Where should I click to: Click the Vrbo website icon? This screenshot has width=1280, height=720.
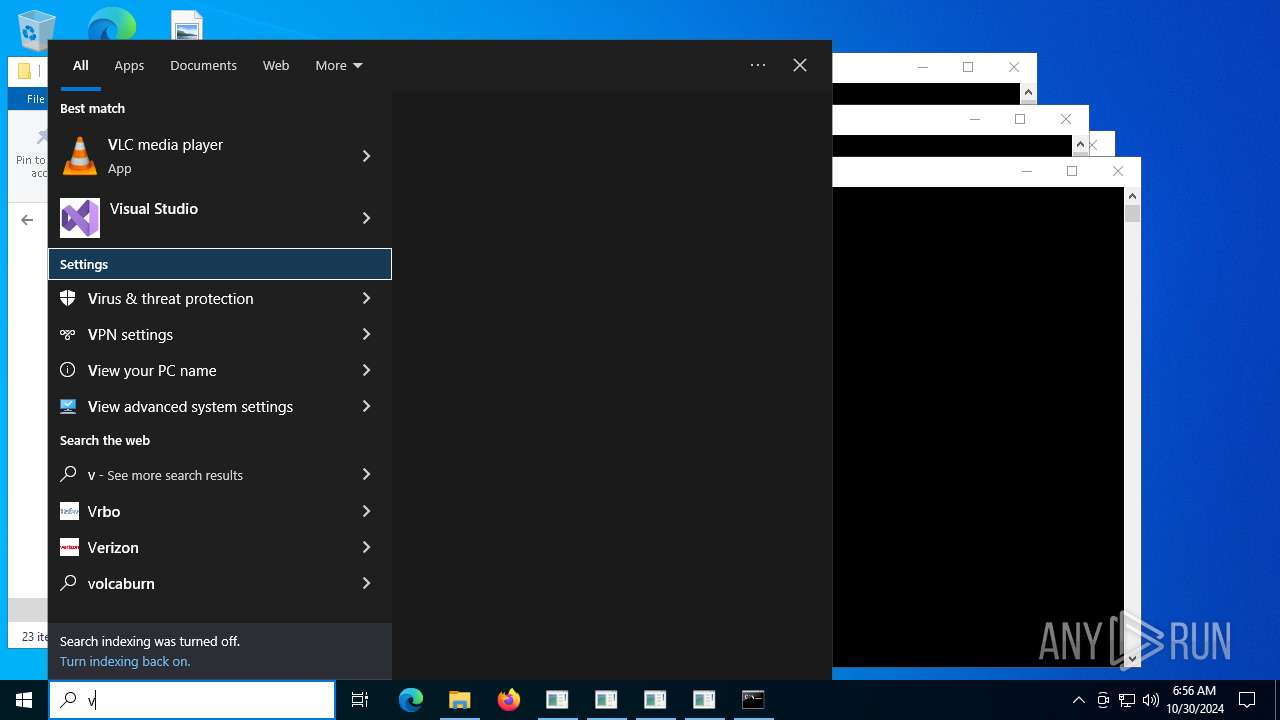coord(69,511)
